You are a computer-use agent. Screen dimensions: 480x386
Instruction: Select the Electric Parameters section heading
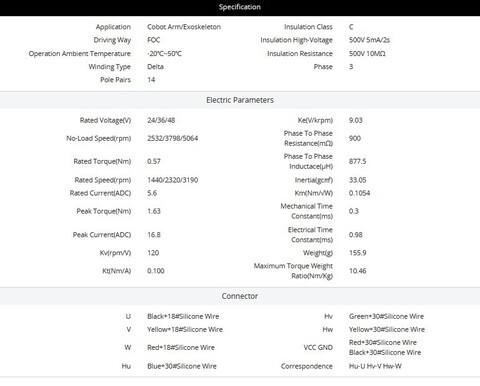coord(240,100)
